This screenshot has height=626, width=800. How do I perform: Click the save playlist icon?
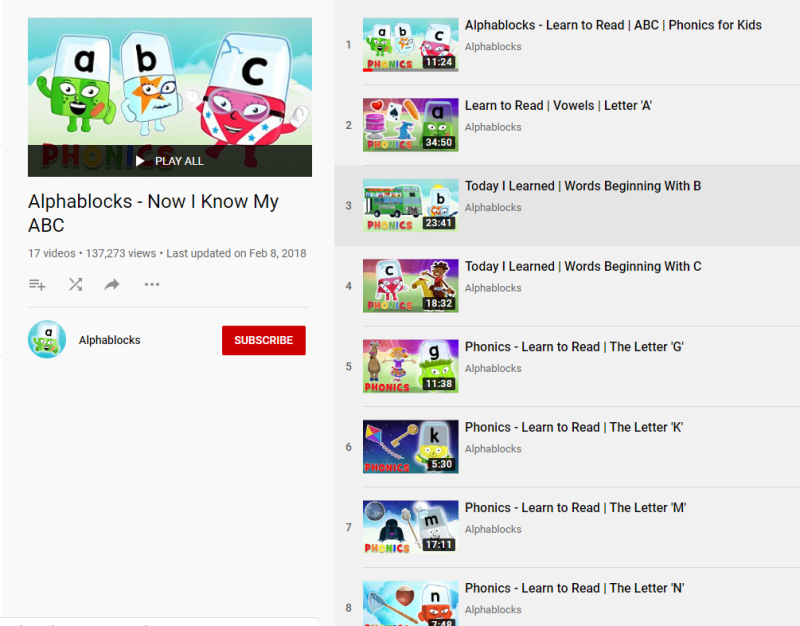pos(37,284)
